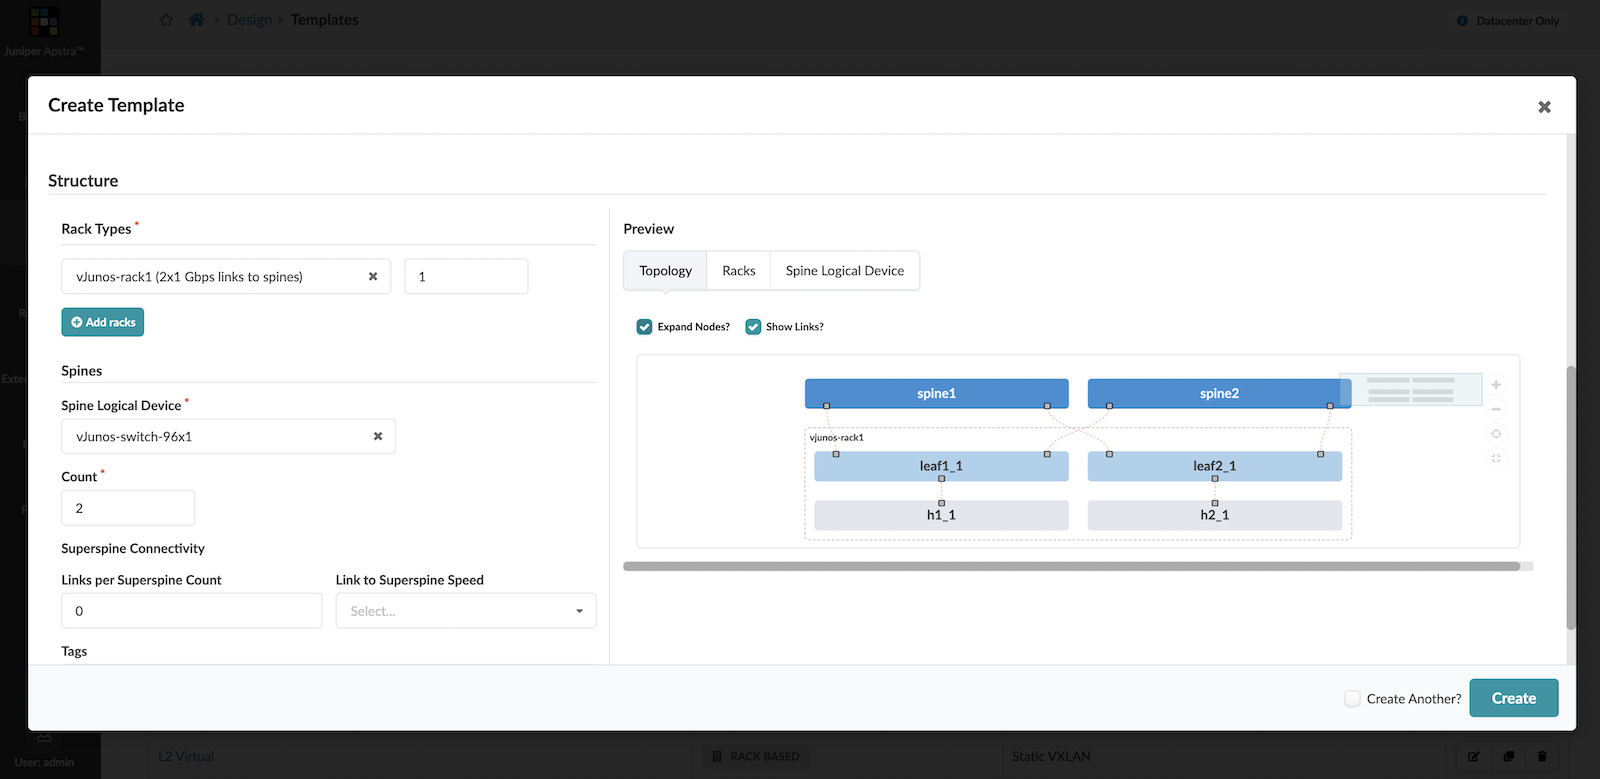1600x779 pixels.
Task: Edit the rack count input field
Action: point(466,277)
